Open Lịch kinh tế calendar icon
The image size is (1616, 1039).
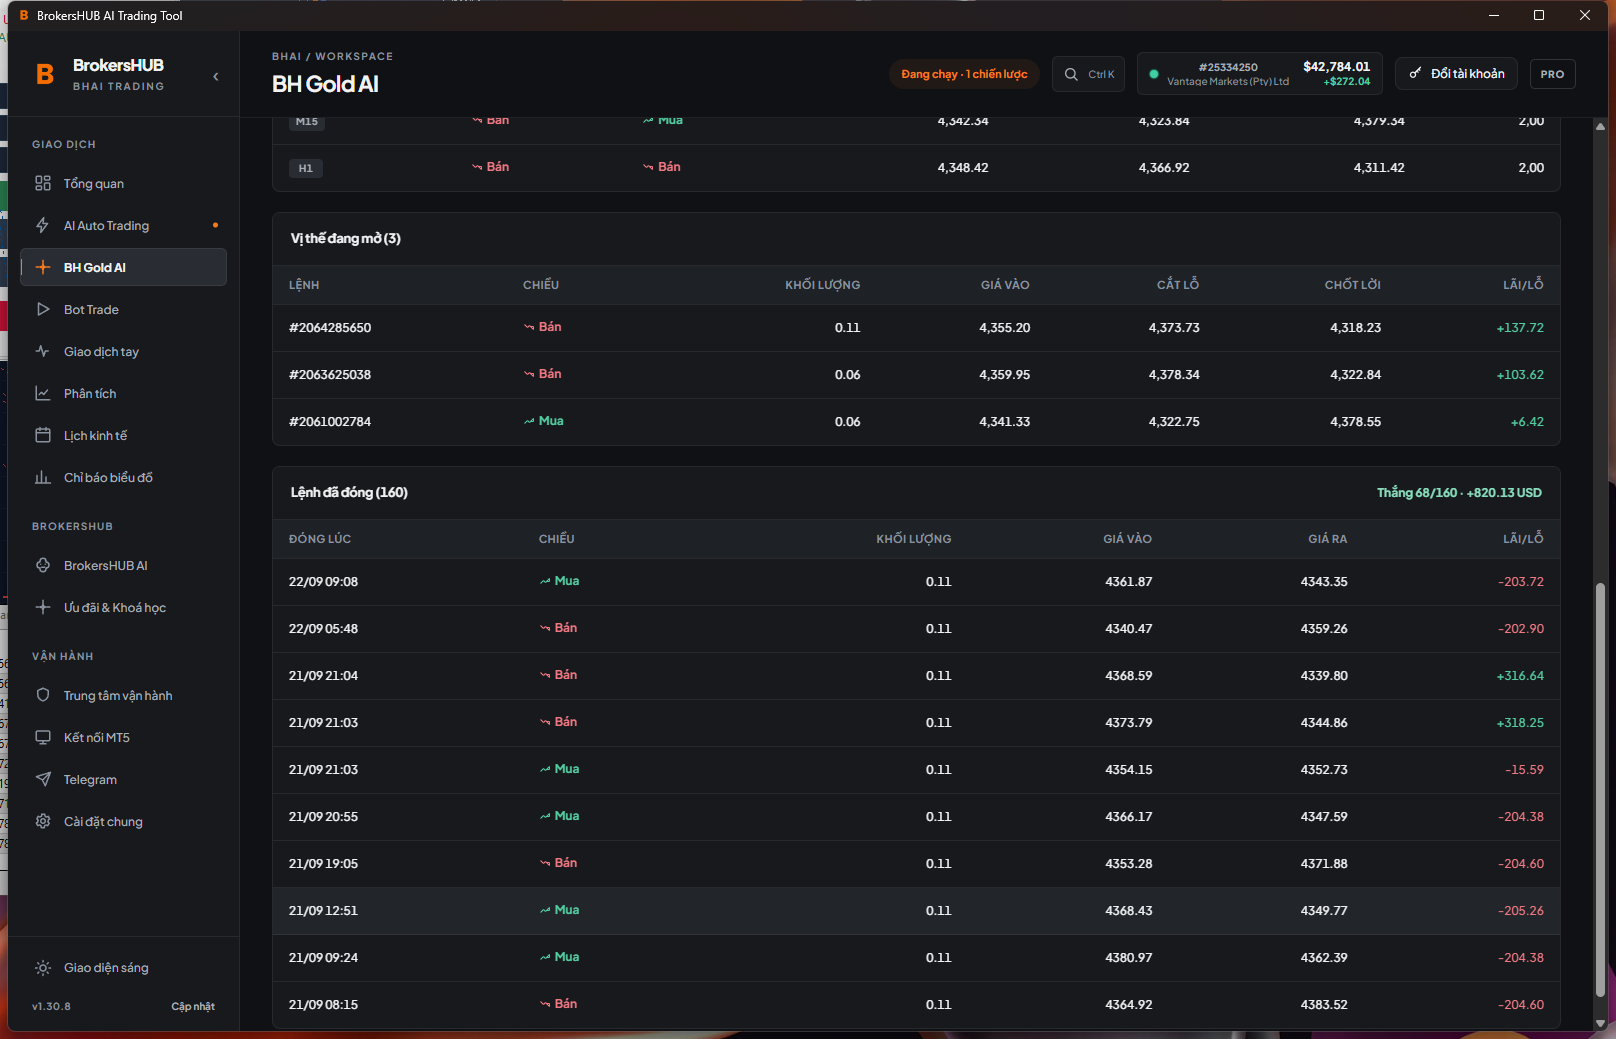pyautogui.click(x=43, y=435)
